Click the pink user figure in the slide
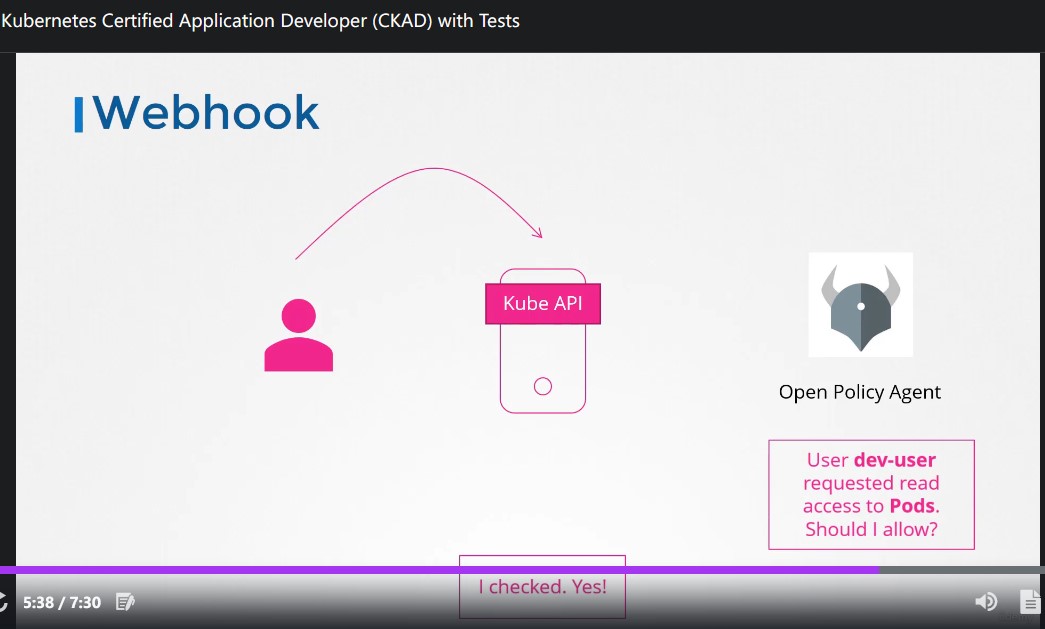The width and height of the screenshot is (1045, 629). coord(299,334)
